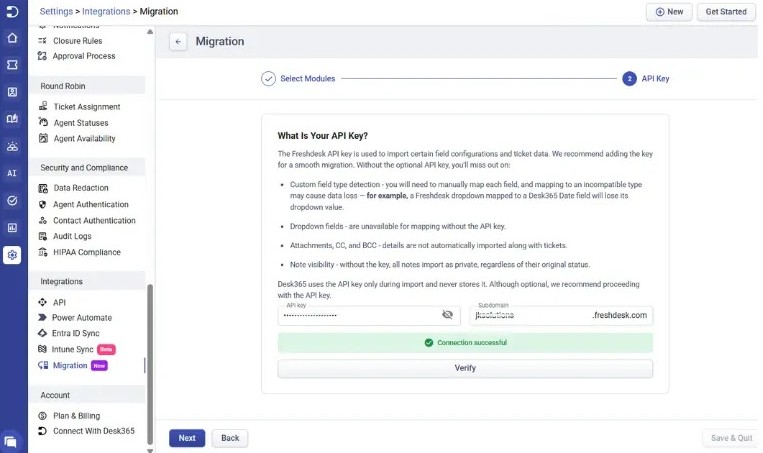This screenshot has width=763, height=453.
Task: Open the Agents group icon in rail
Action: pyautogui.click(x=12, y=146)
